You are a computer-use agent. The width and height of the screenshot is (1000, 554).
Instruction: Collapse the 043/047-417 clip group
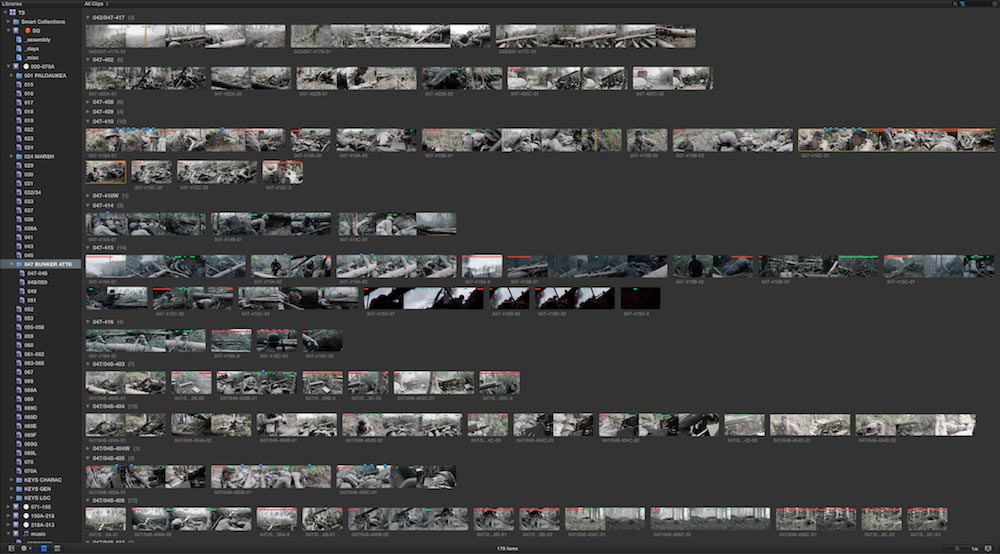click(x=88, y=18)
